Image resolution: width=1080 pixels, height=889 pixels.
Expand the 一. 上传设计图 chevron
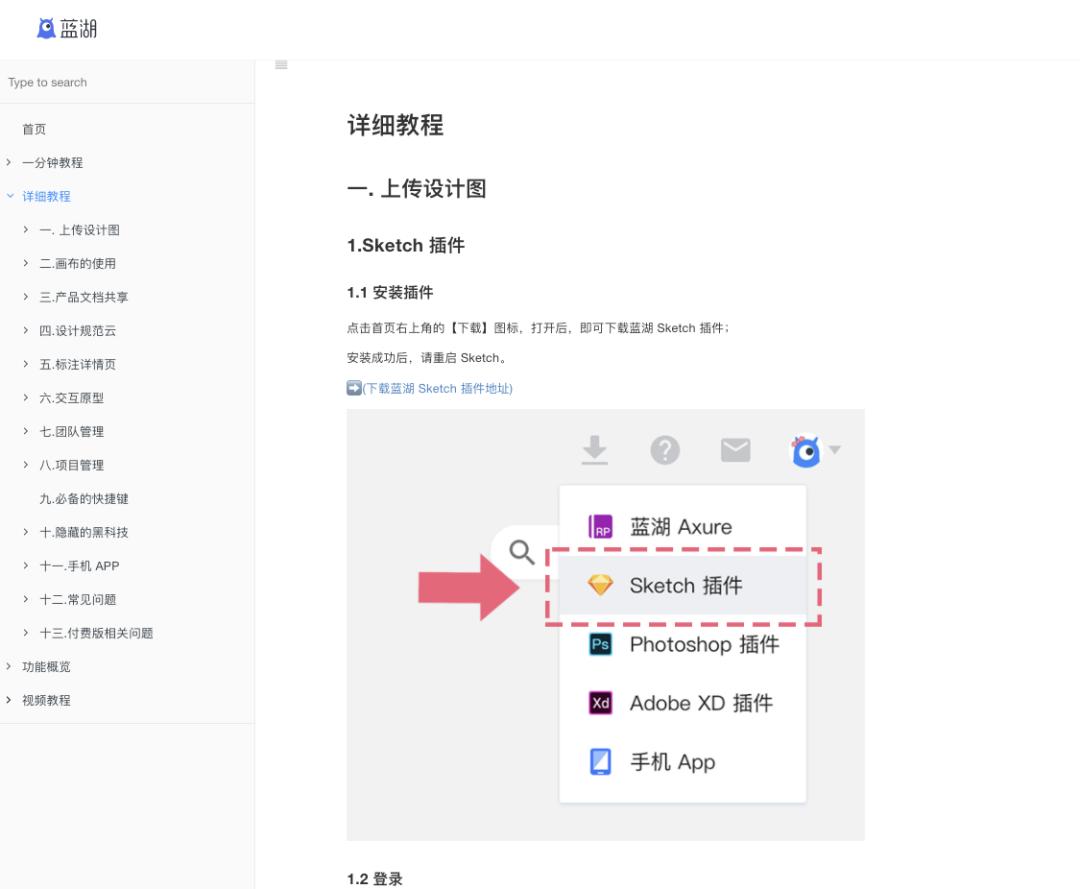(x=25, y=229)
